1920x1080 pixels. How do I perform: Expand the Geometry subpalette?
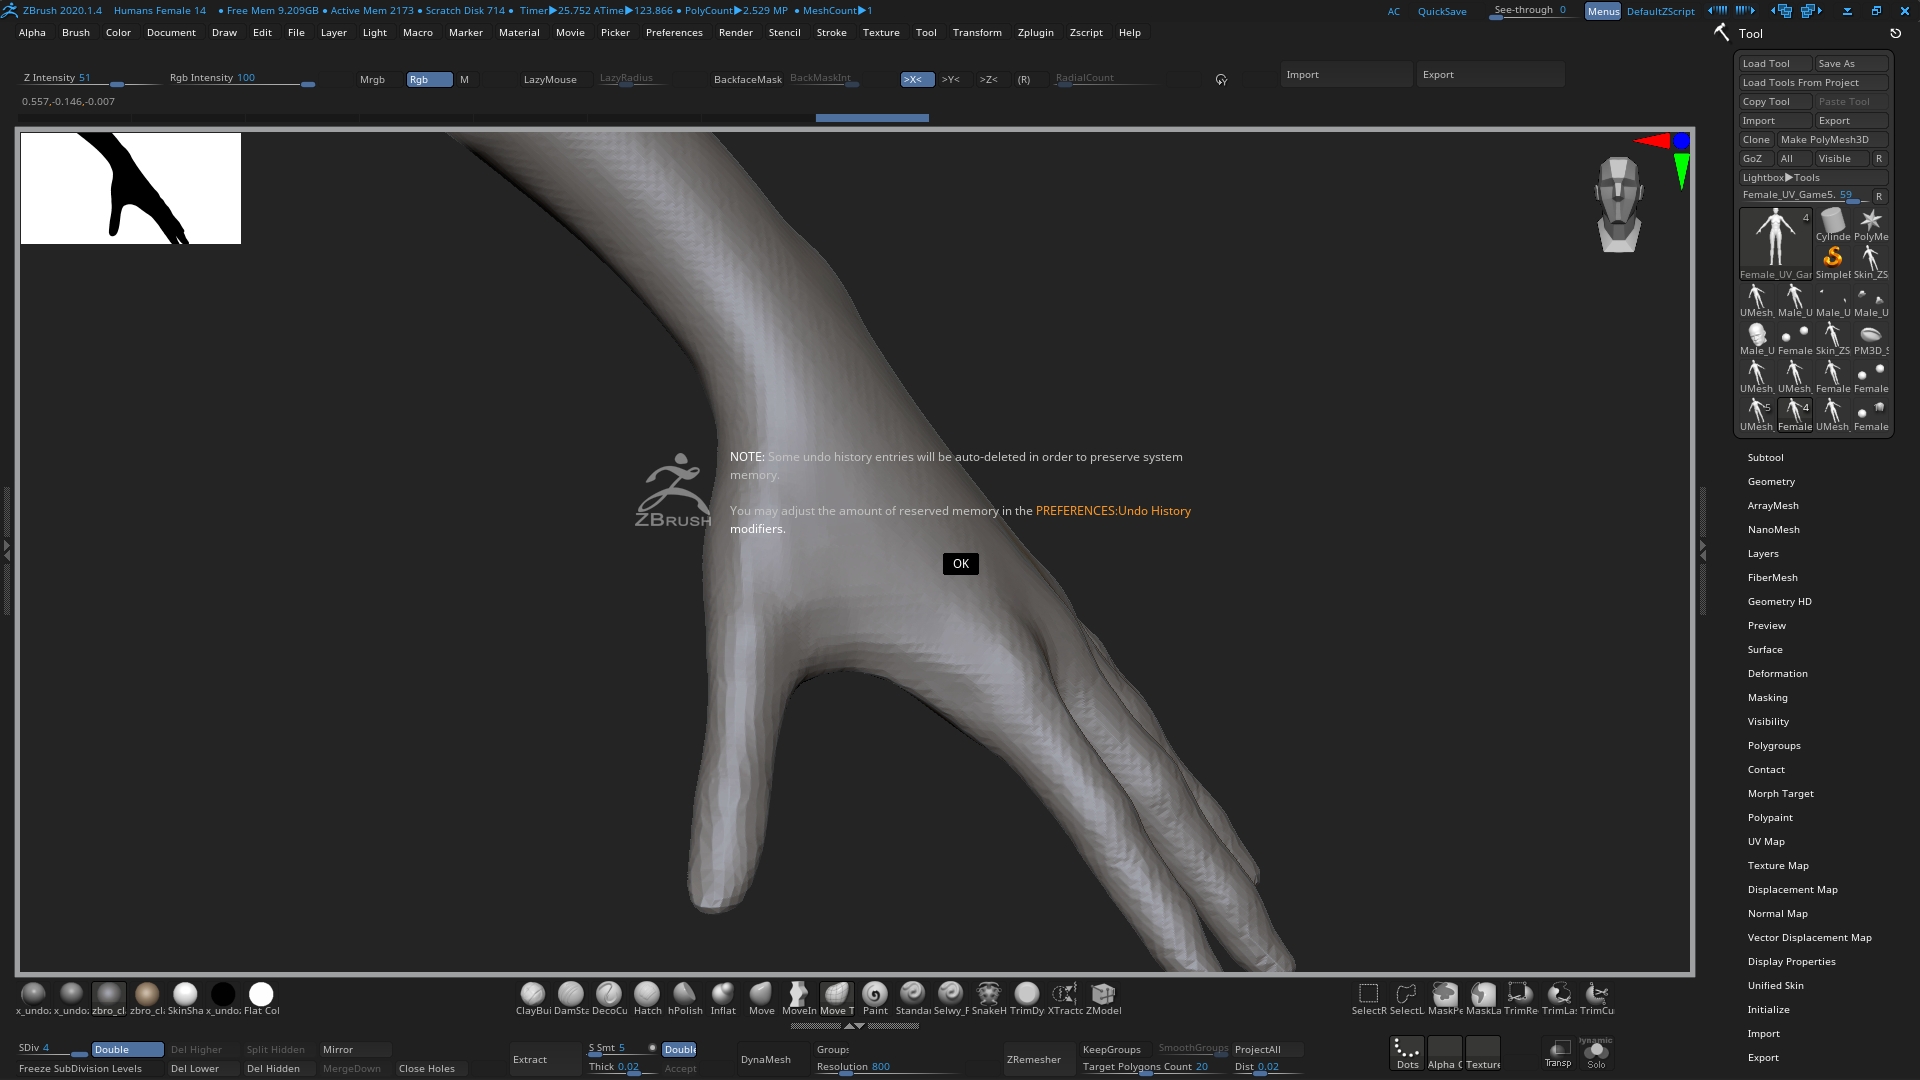pyautogui.click(x=1771, y=482)
